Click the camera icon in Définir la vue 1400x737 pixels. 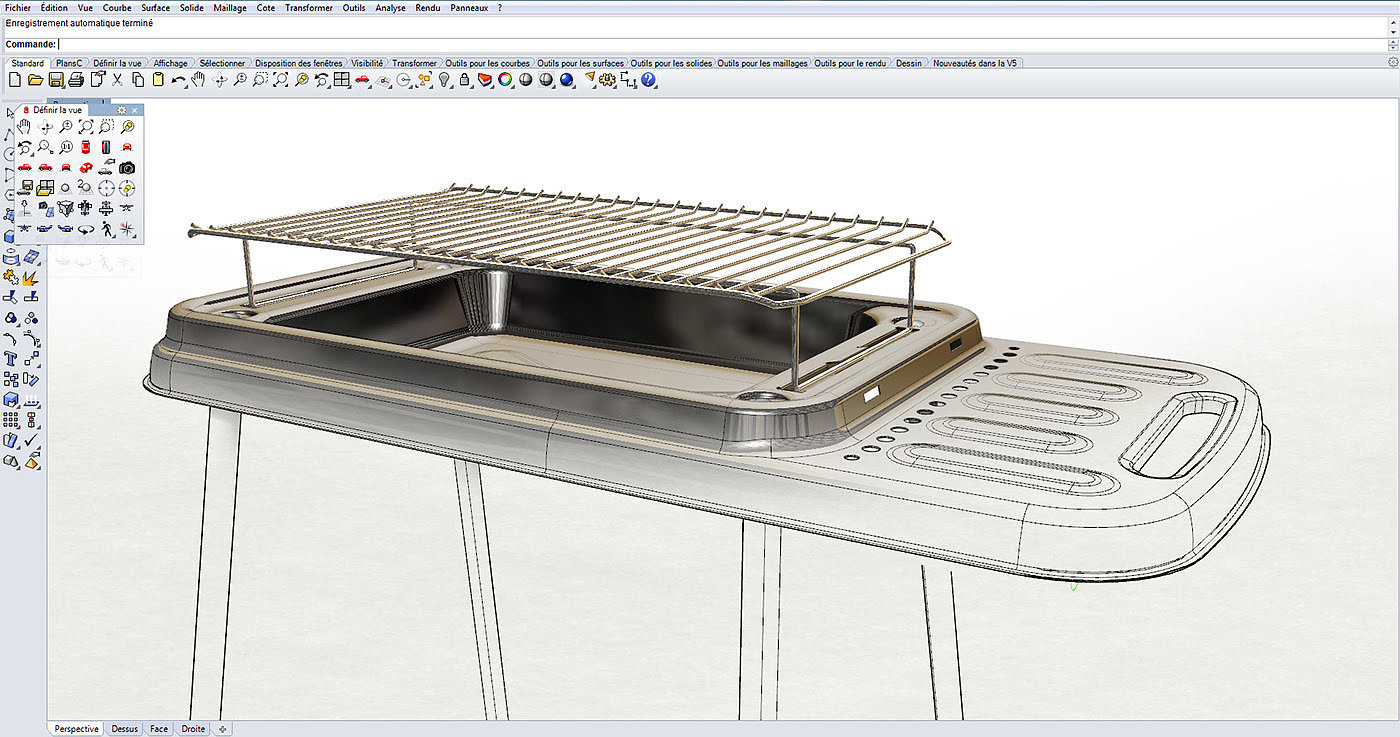(x=127, y=168)
